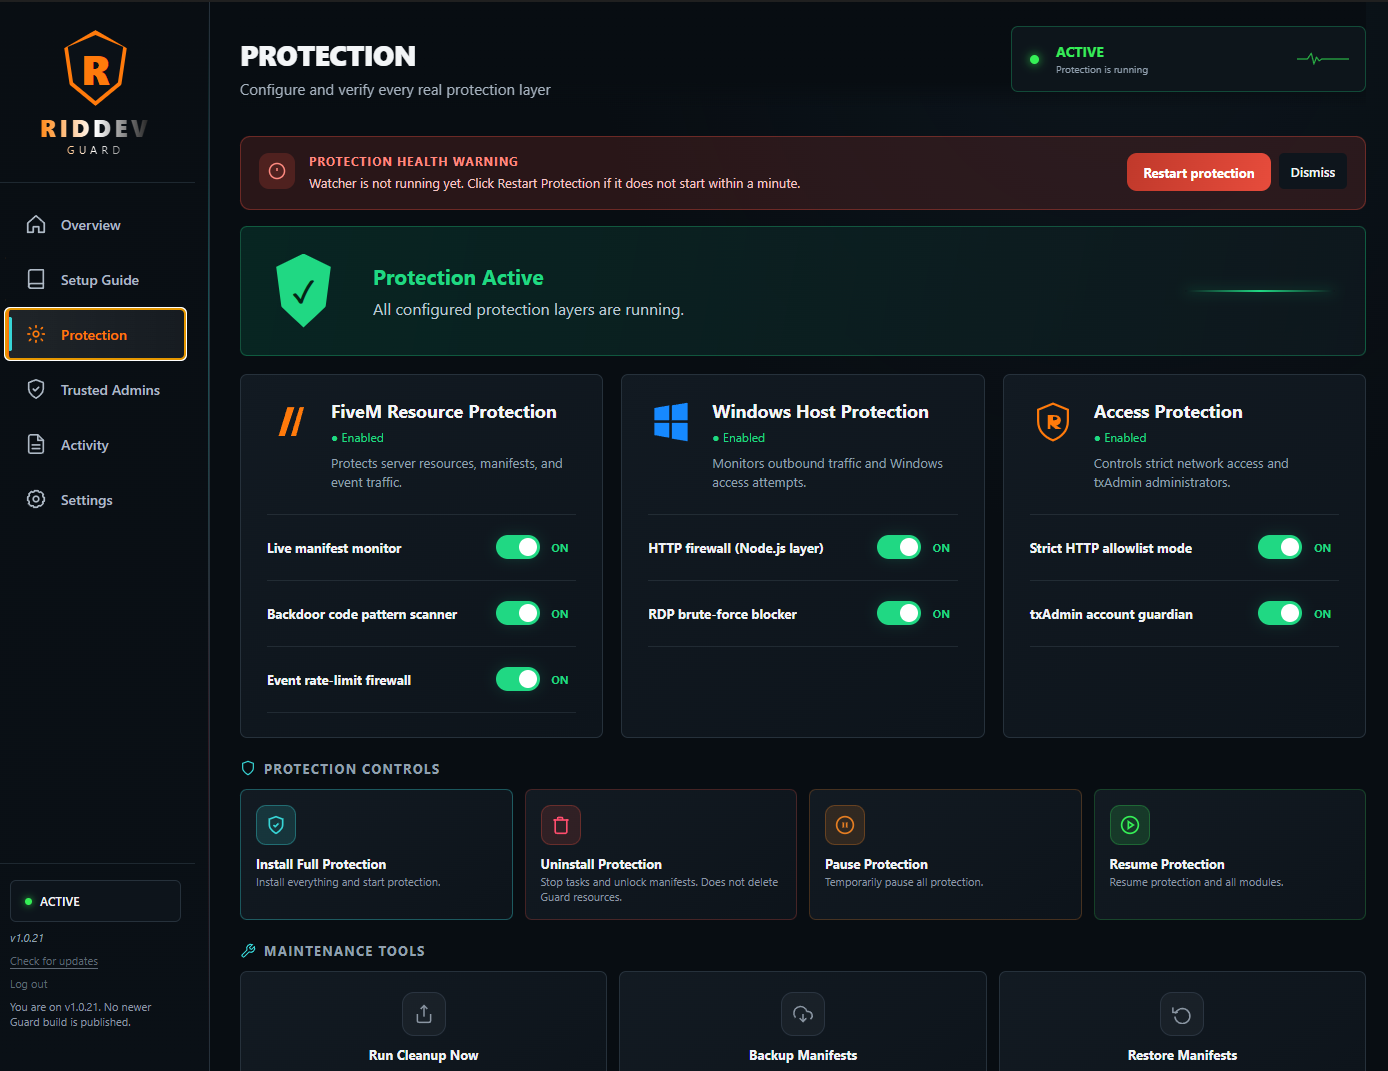Click the Protection sun icon in sidebar

[x=36, y=335]
